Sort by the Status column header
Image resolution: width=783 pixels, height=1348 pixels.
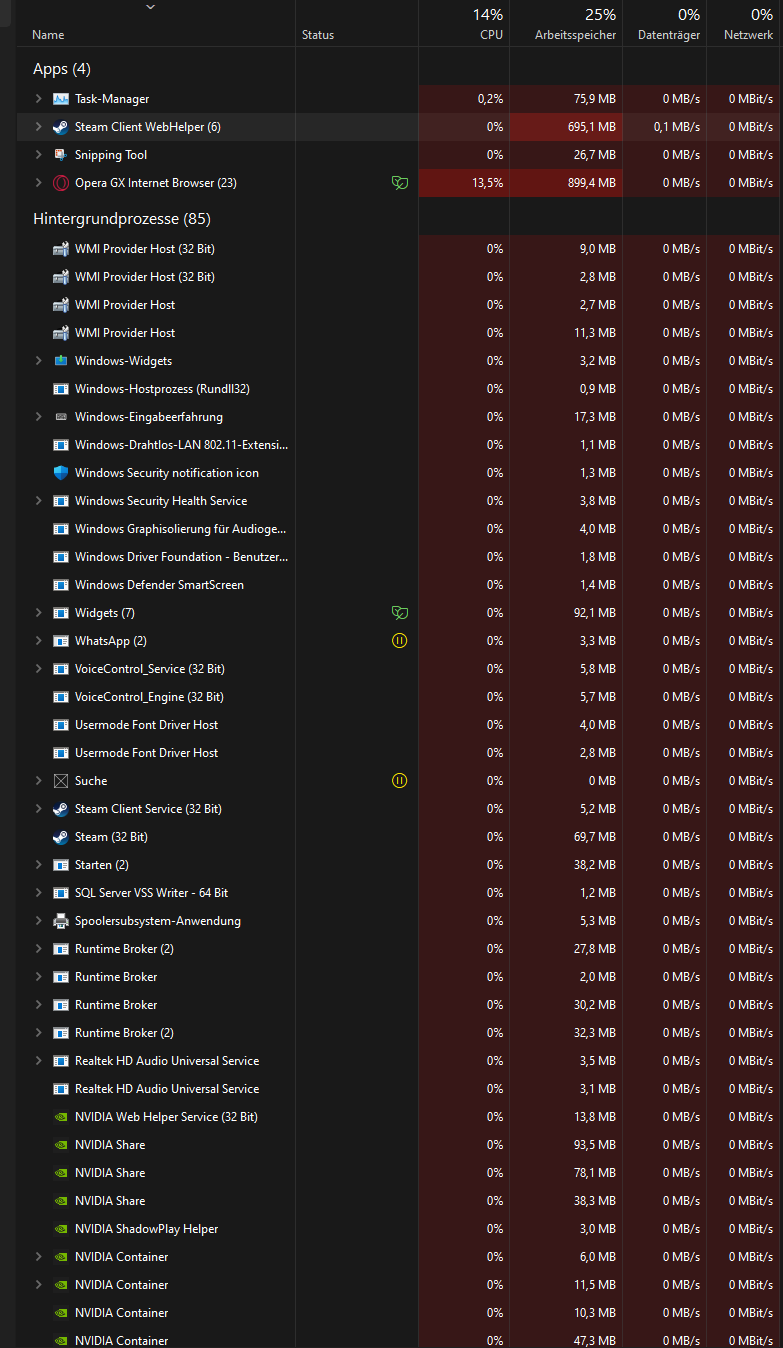point(318,35)
